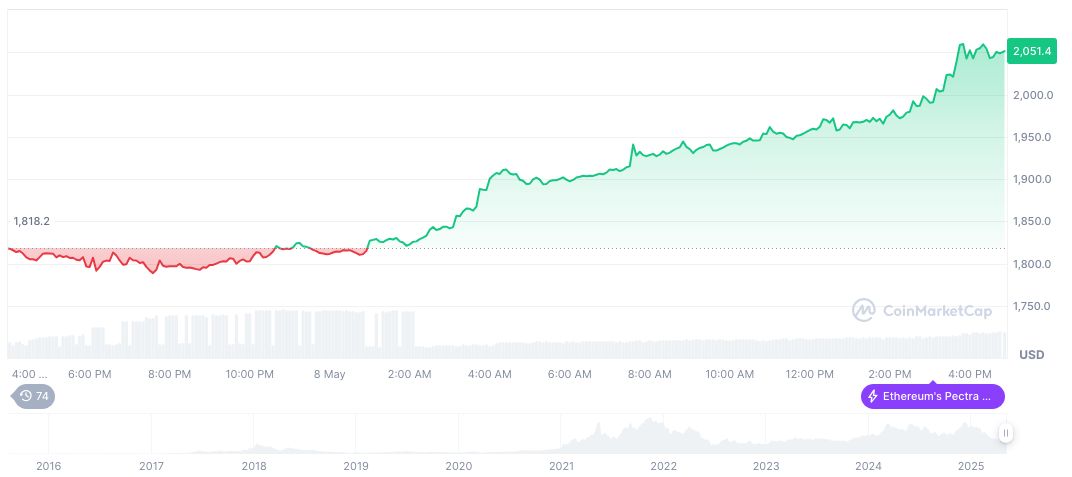1072x477 pixels.
Task: Open the Ethereum's Pectra event label
Action: [933, 396]
